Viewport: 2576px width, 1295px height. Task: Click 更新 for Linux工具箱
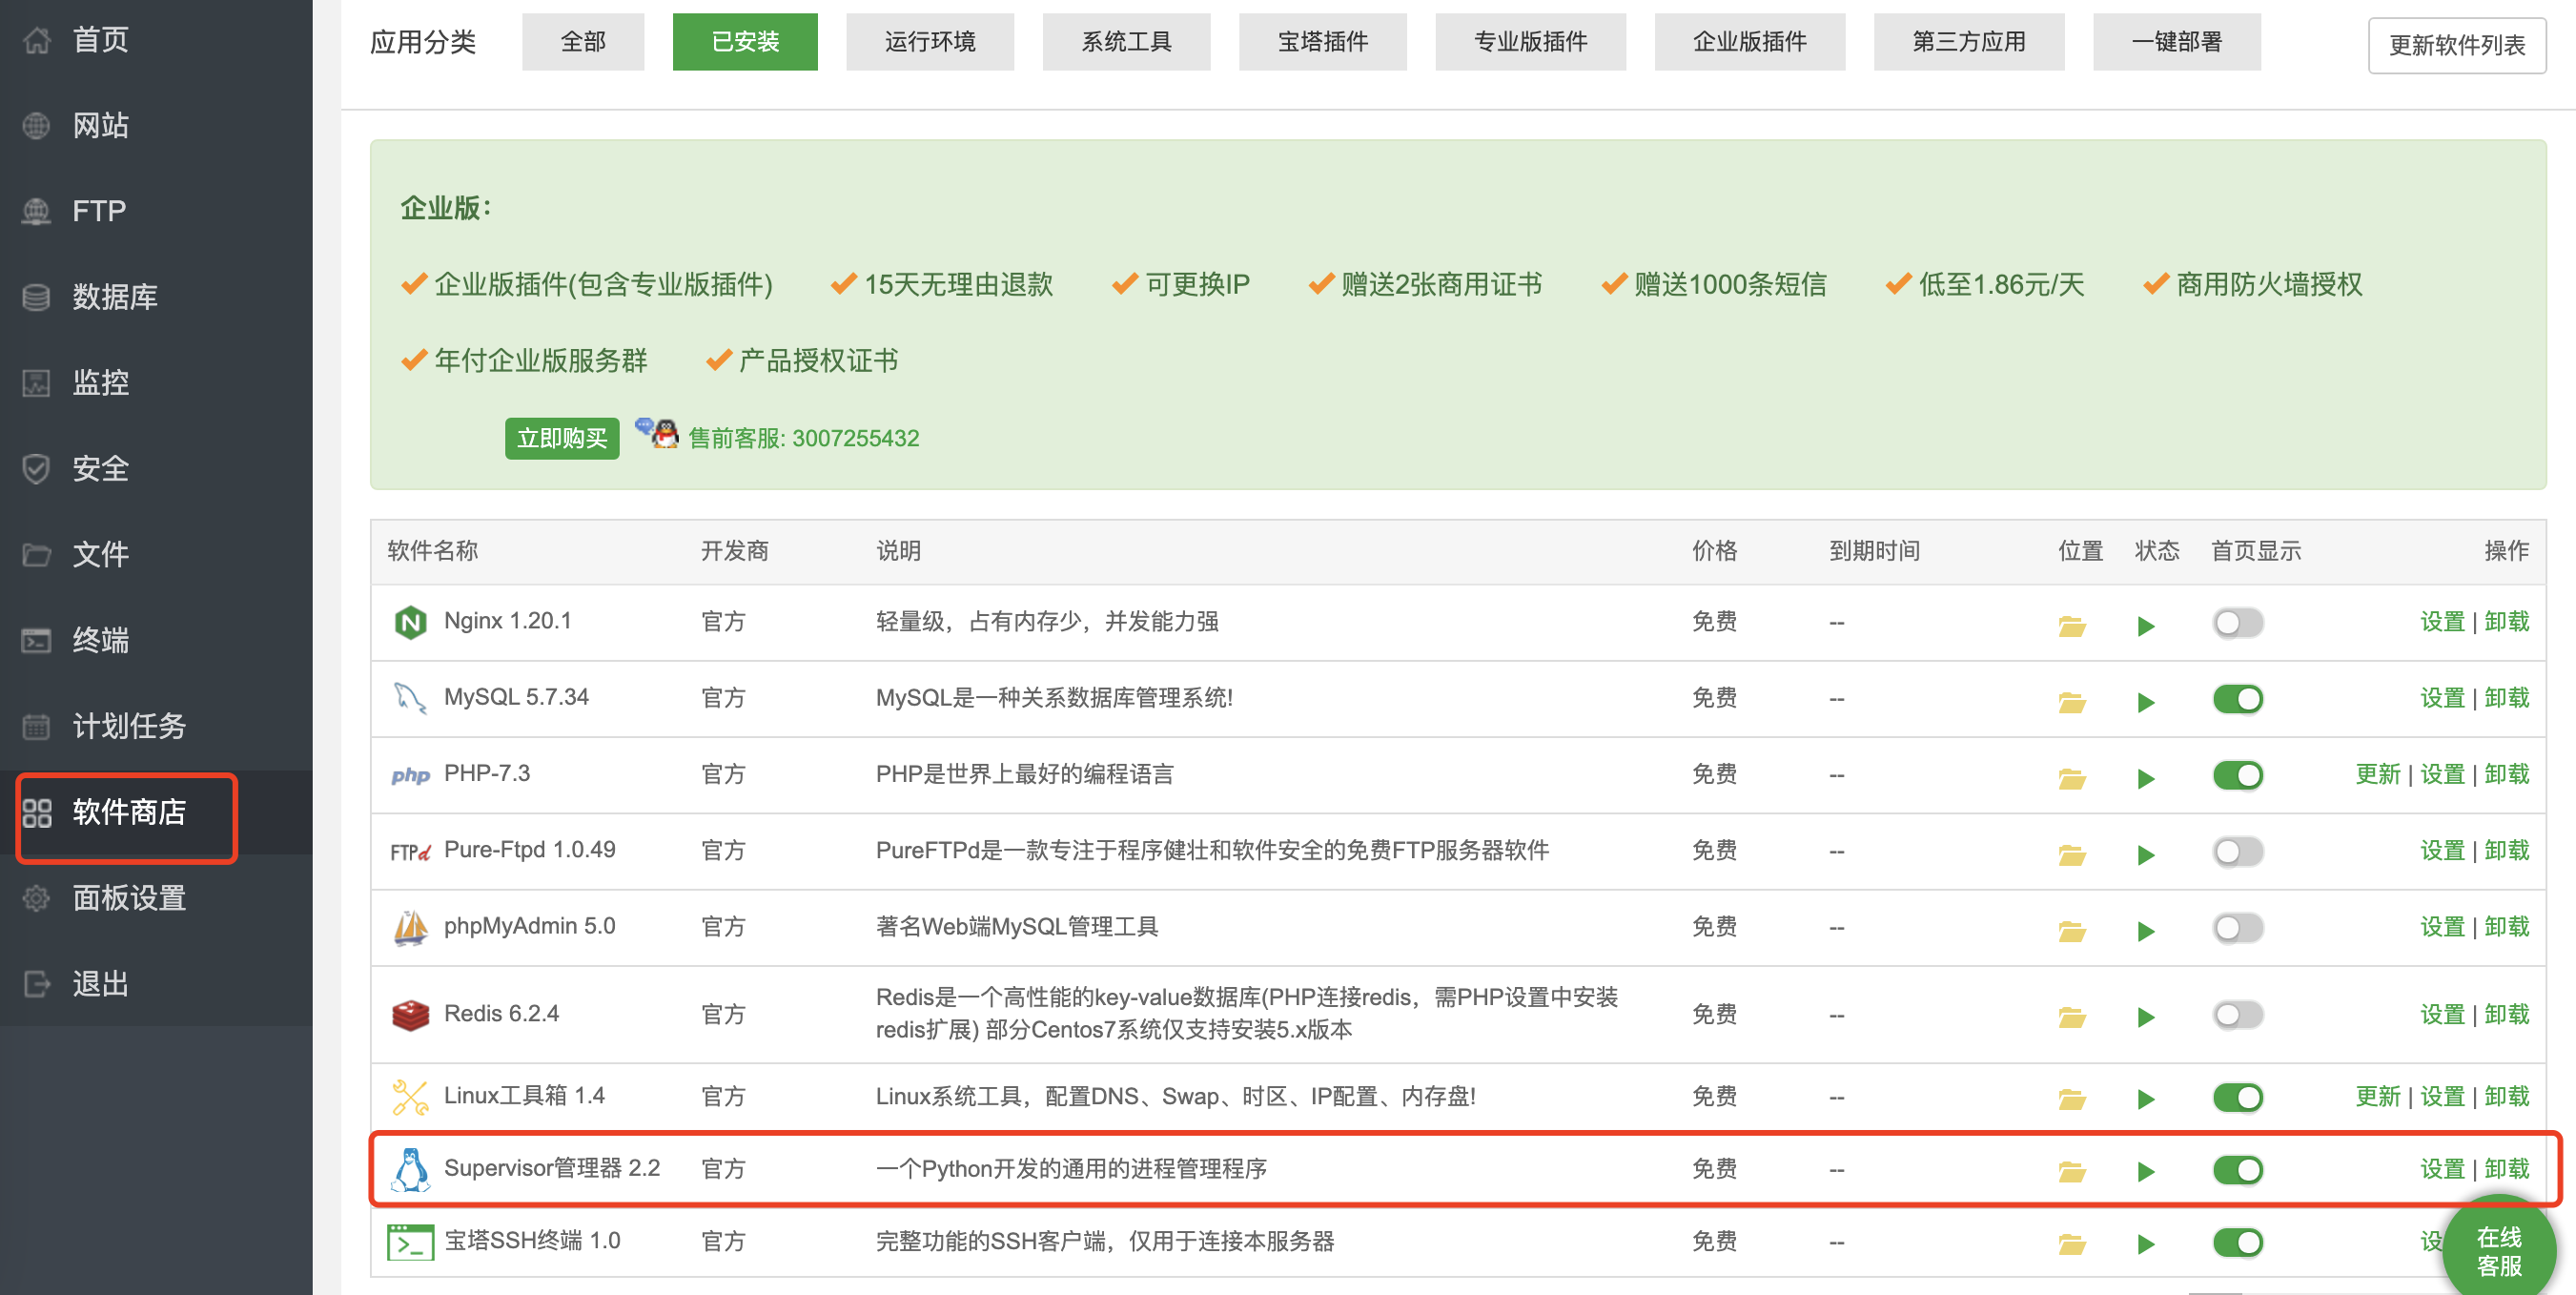tap(2377, 1096)
